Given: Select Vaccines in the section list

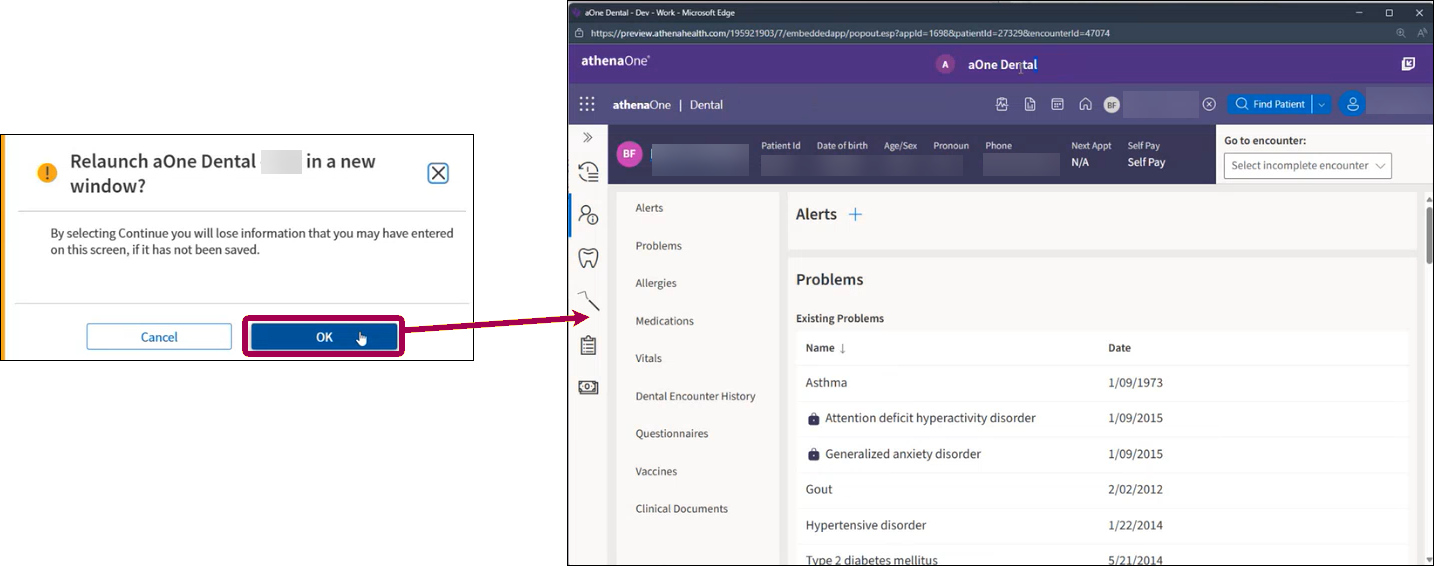Looking at the screenshot, I should click(x=656, y=471).
